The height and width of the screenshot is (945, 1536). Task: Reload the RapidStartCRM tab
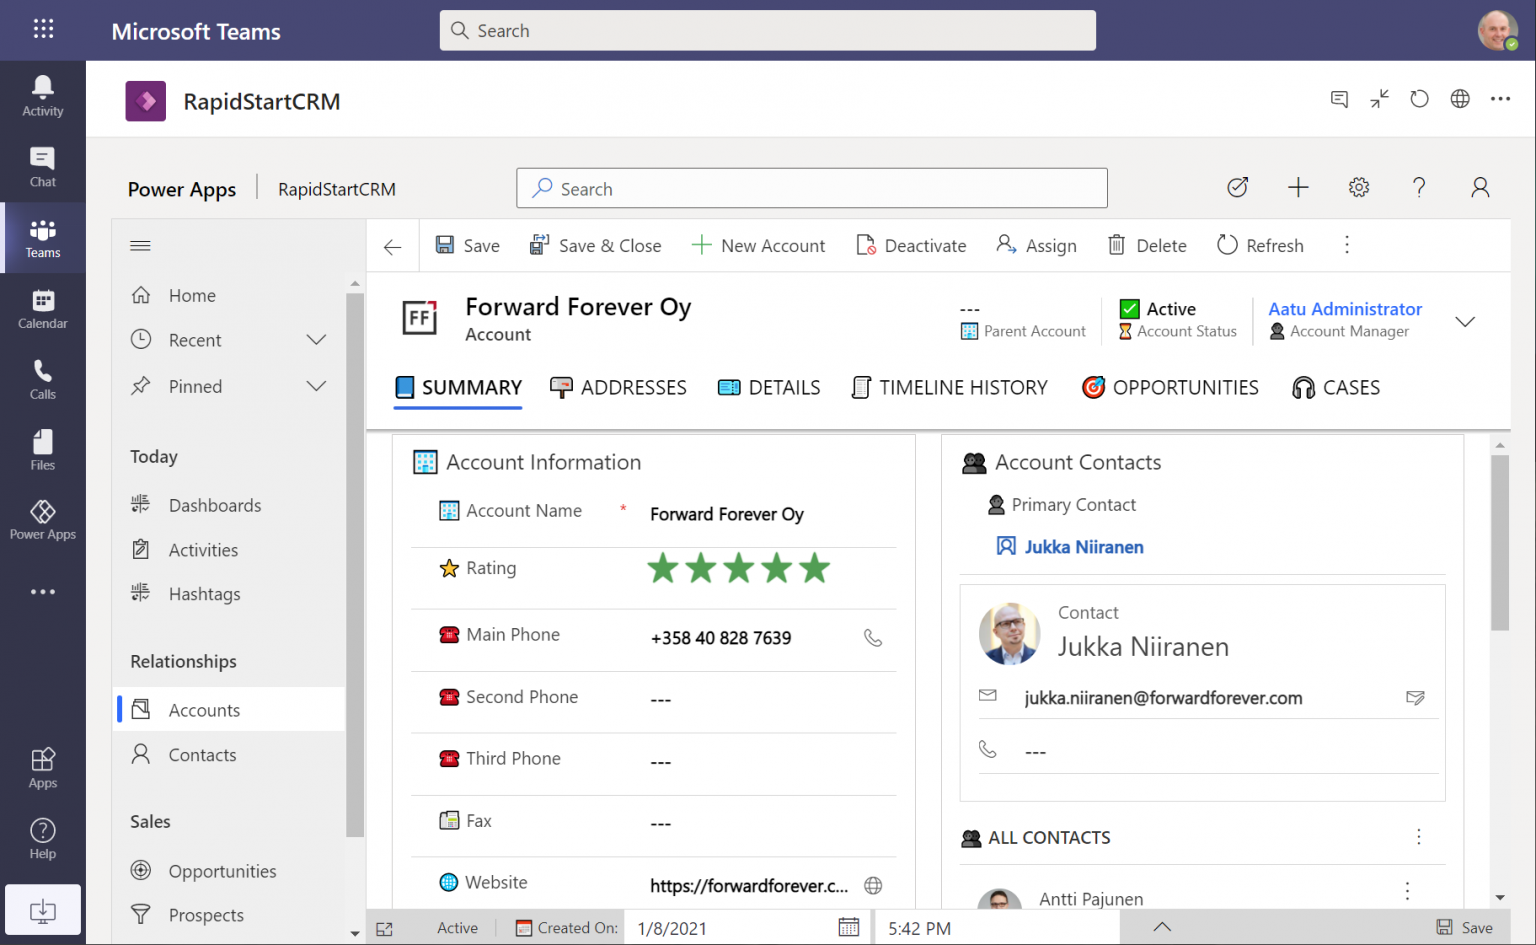[1420, 99]
